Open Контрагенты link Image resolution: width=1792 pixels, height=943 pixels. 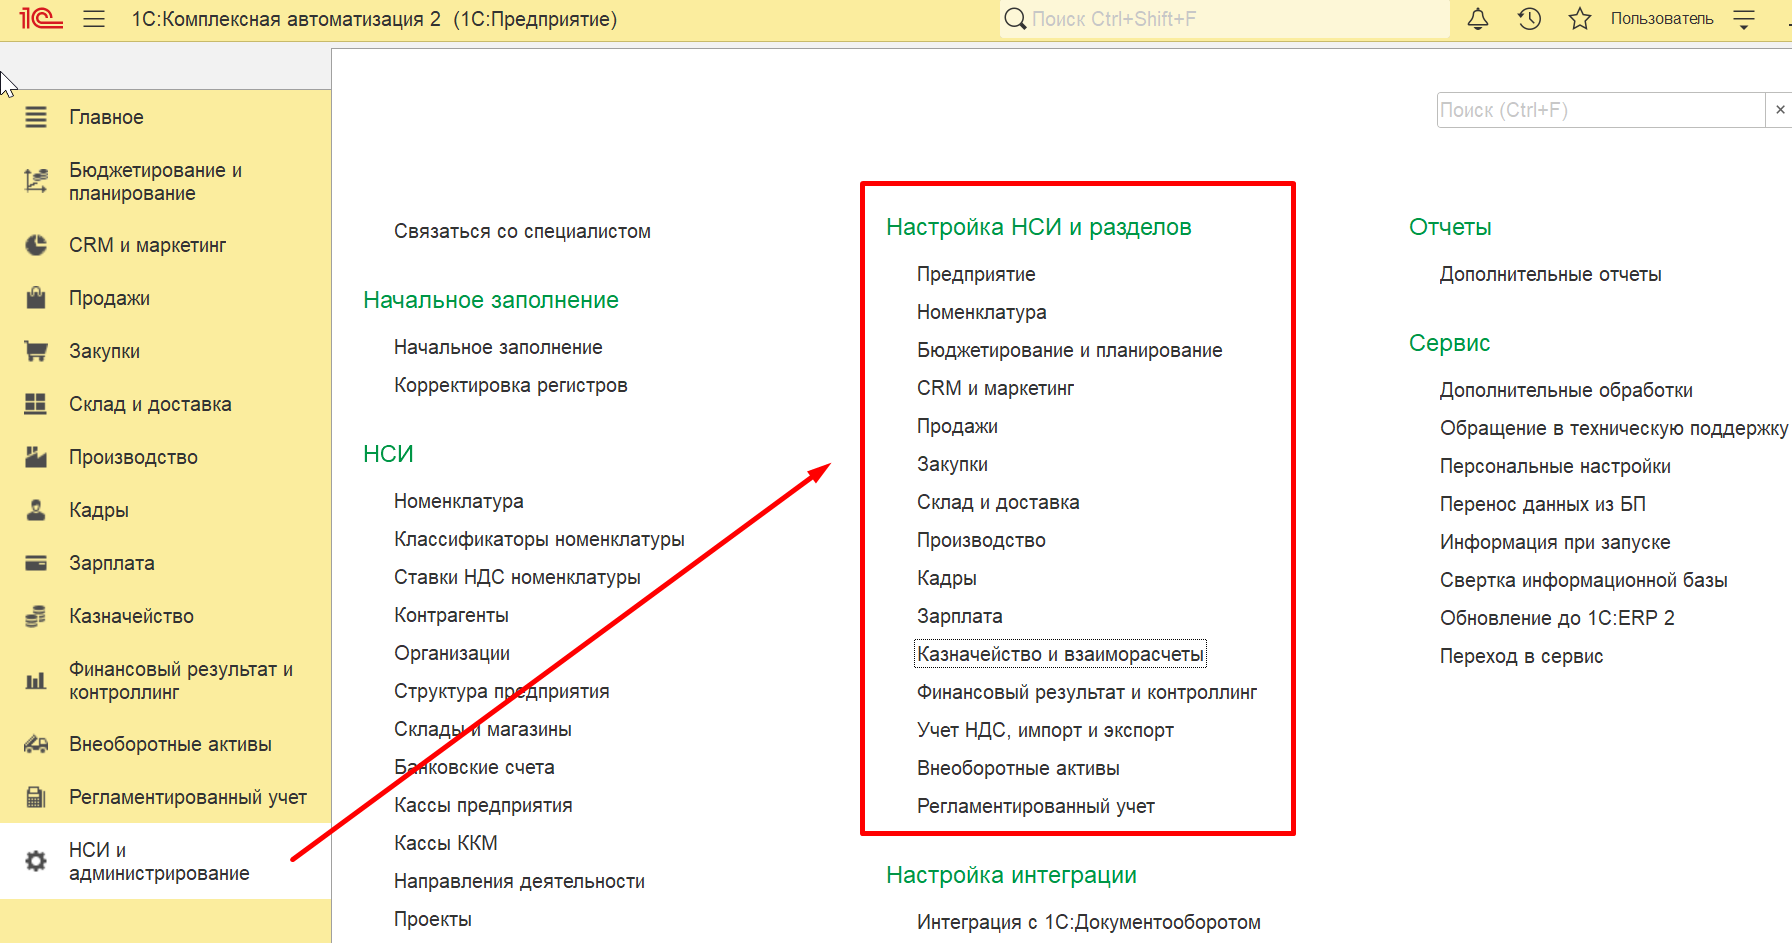pyautogui.click(x=451, y=615)
